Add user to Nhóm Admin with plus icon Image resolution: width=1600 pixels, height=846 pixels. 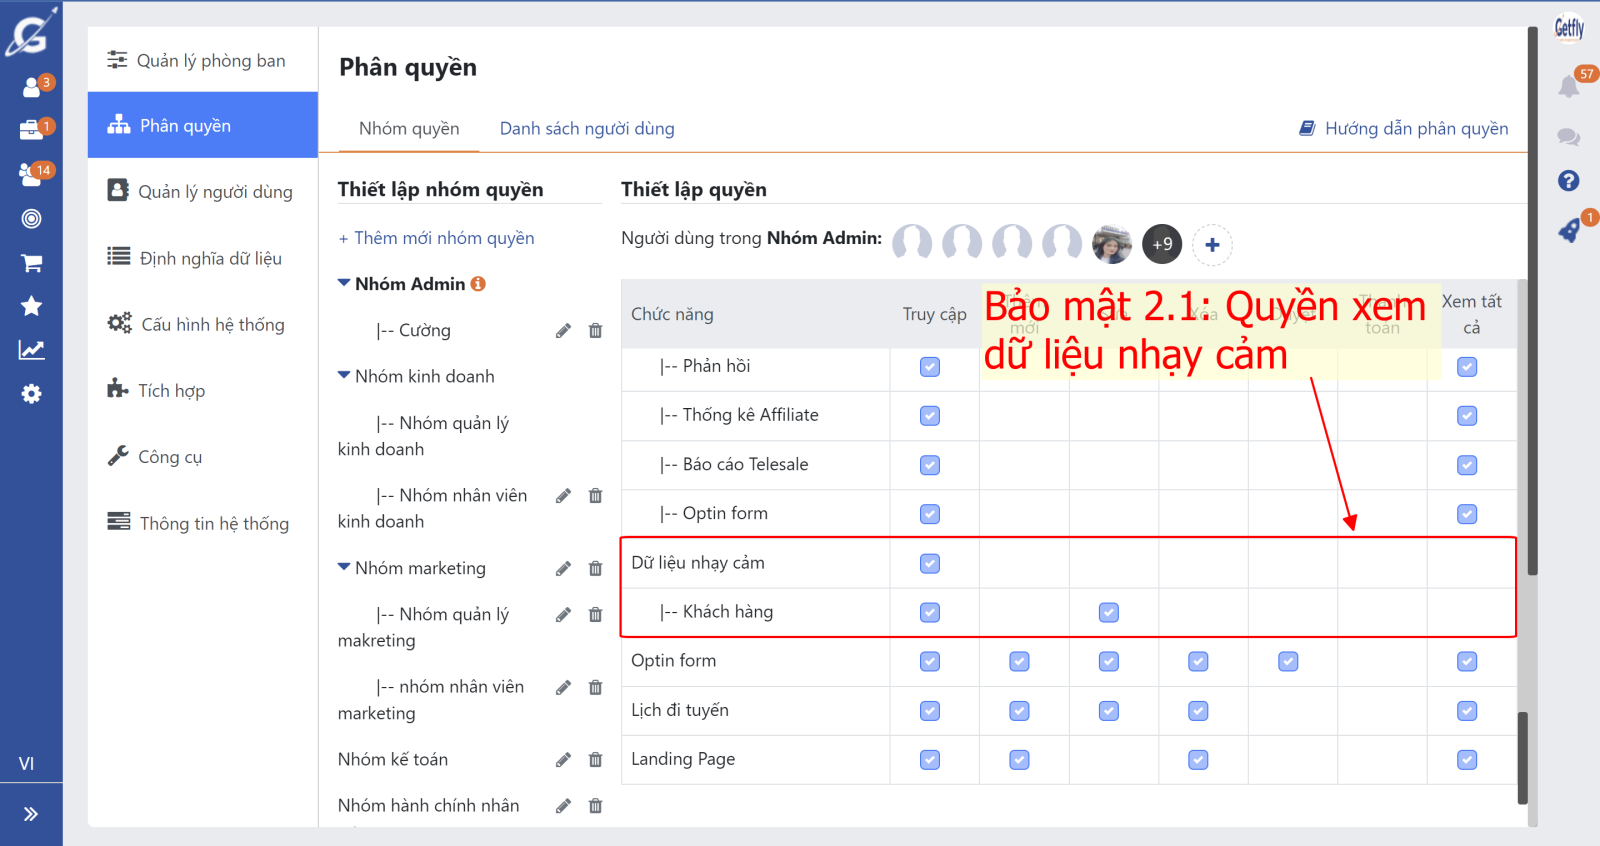[1212, 244]
